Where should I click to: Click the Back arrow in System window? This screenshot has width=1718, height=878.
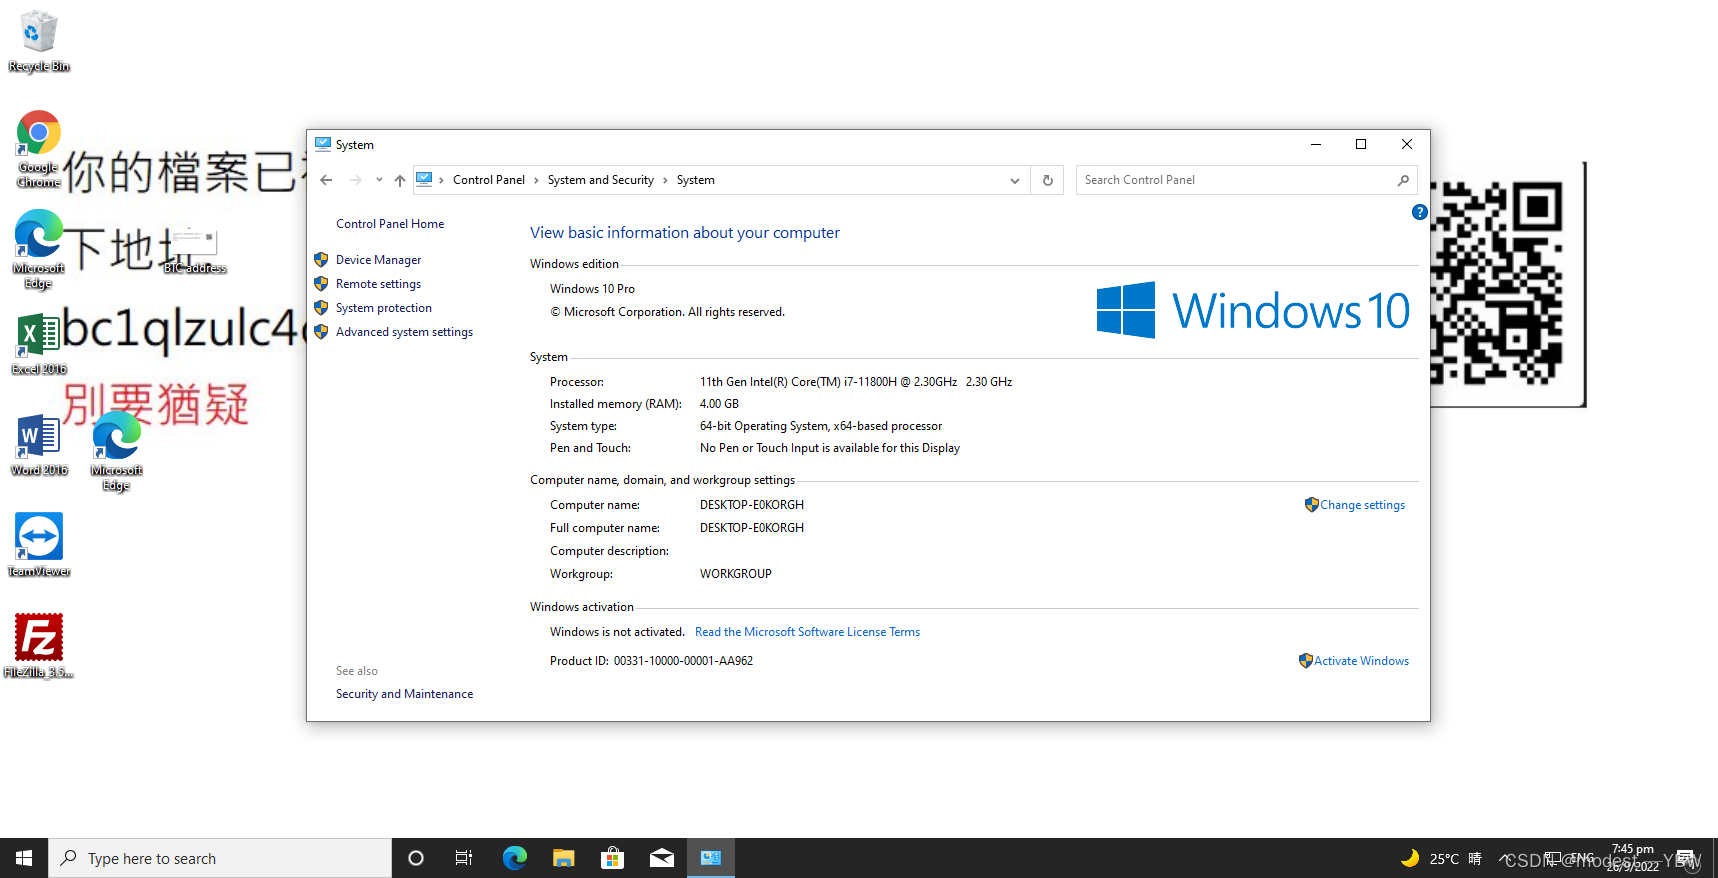[x=326, y=180]
